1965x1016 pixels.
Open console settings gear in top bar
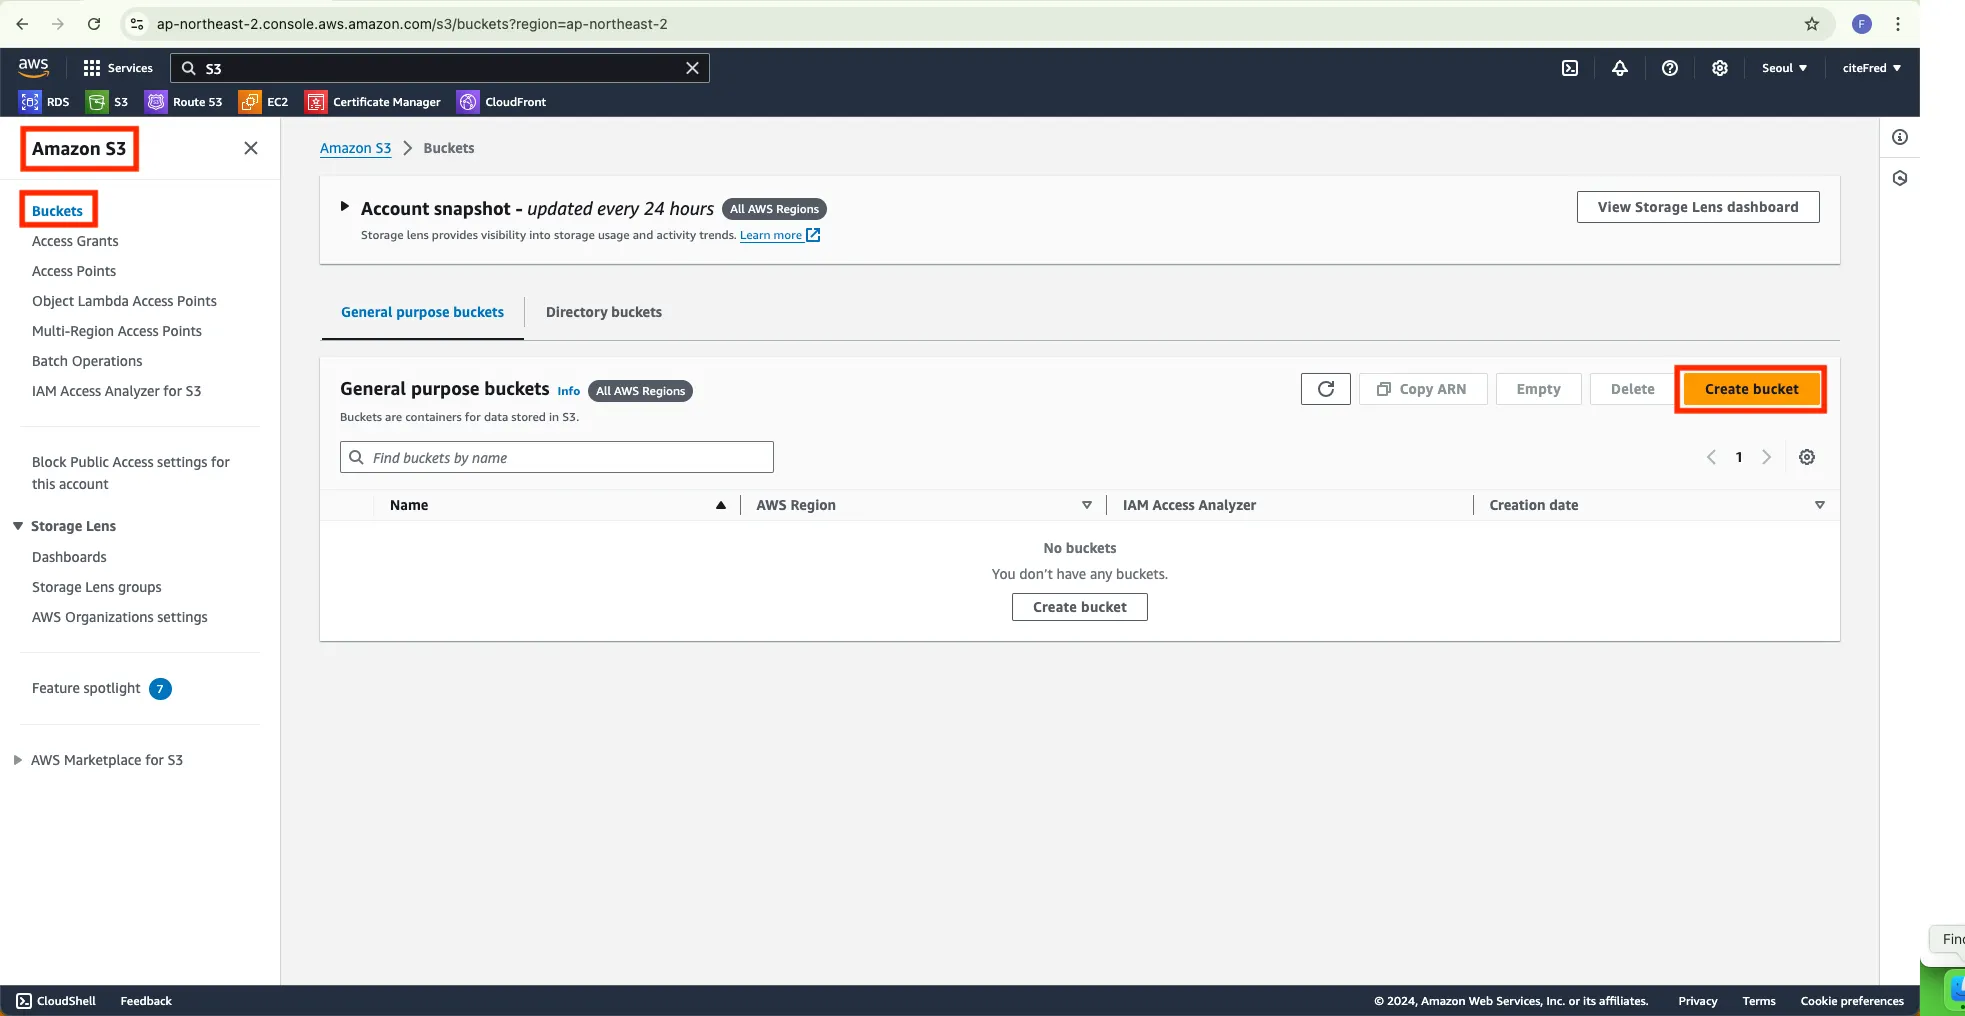point(1720,68)
